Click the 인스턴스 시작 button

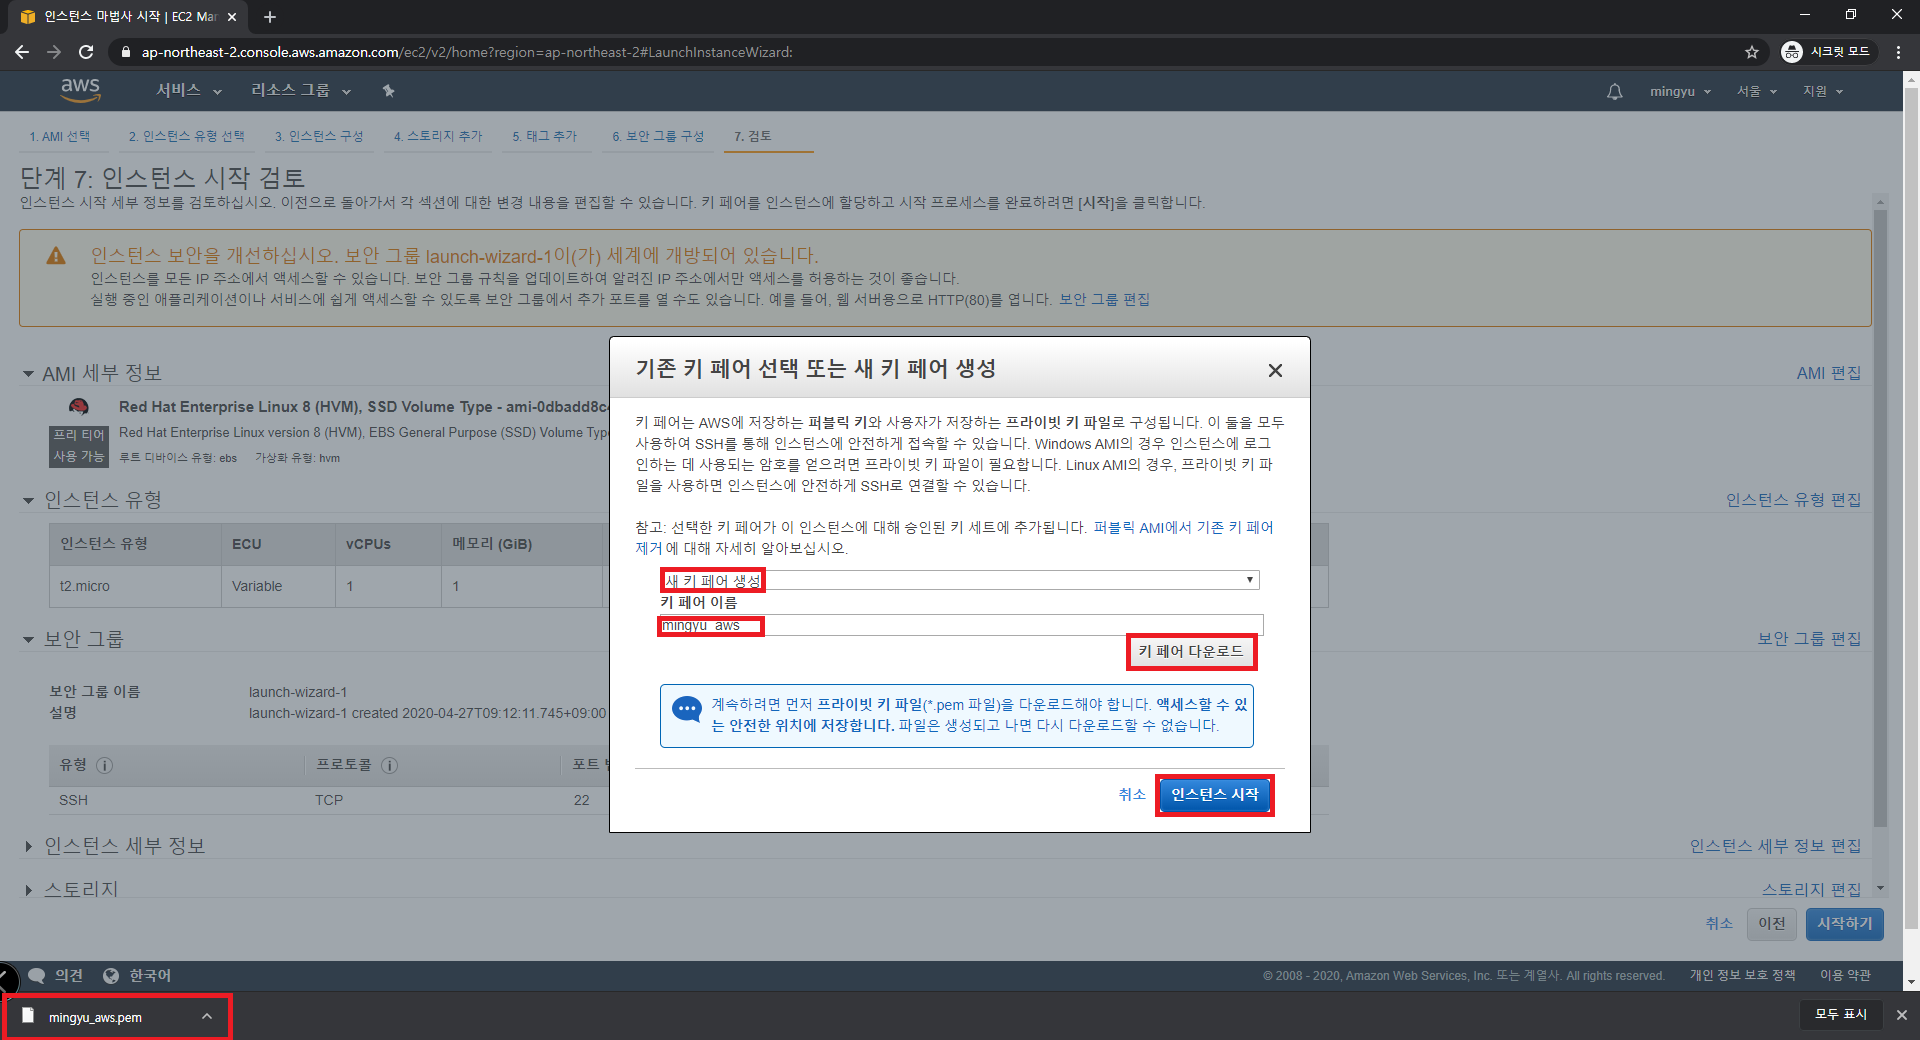1215,795
